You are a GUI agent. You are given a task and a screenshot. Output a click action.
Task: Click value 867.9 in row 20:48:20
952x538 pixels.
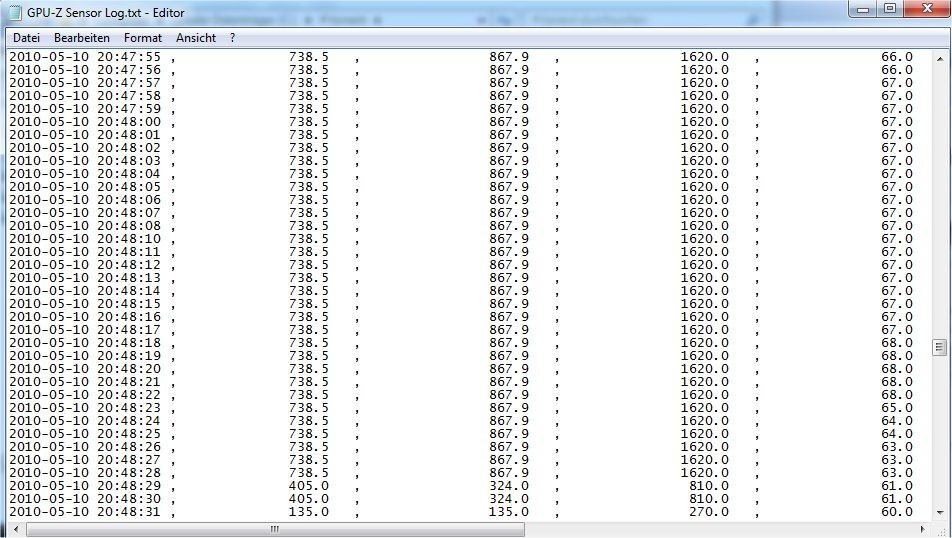pos(509,369)
